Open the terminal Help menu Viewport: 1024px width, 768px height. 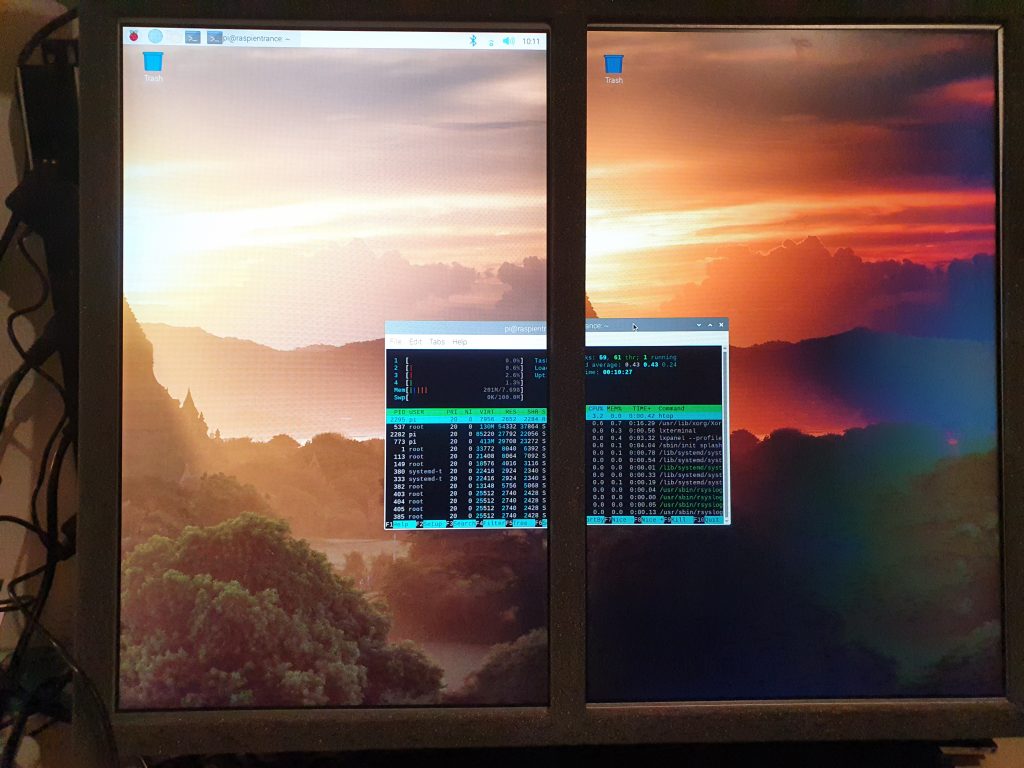[460, 342]
